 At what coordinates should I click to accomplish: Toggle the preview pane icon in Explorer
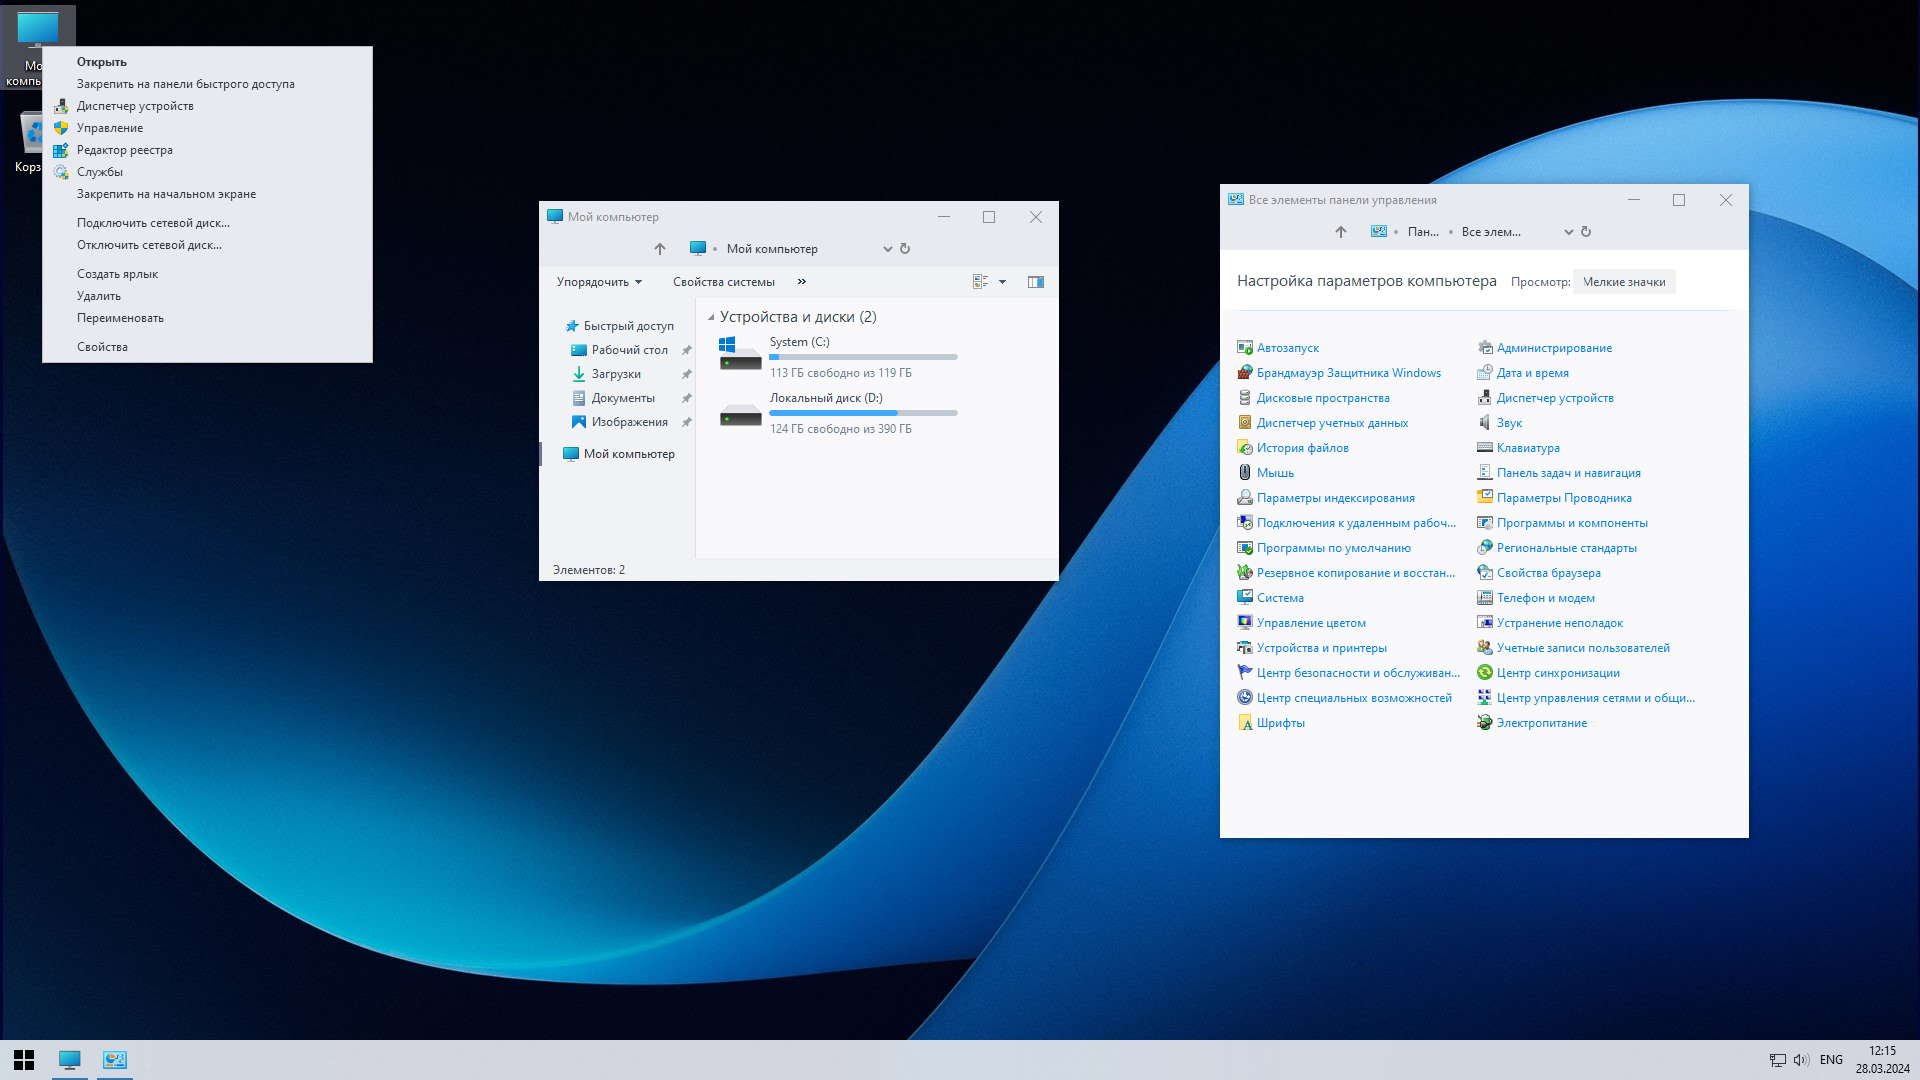point(1036,282)
